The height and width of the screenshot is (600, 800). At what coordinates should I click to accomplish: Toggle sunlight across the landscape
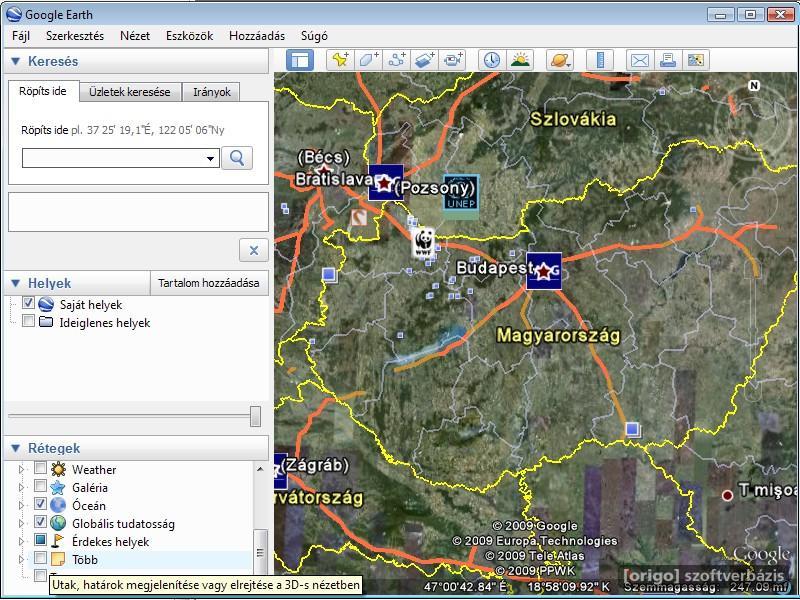click(520, 60)
